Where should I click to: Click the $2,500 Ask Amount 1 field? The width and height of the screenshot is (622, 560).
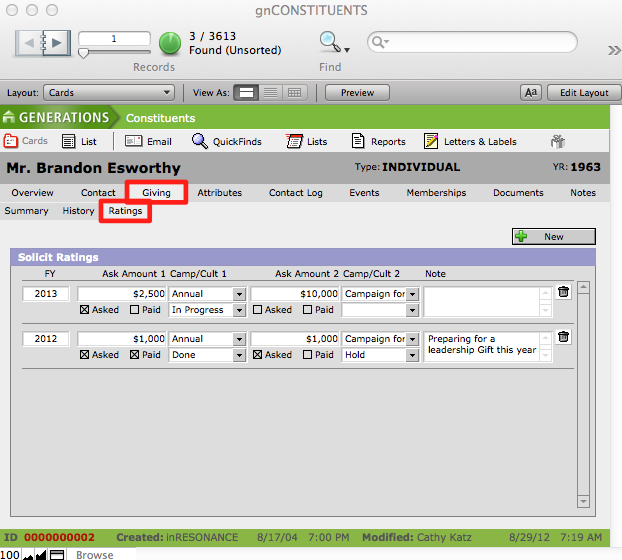click(121, 294)
